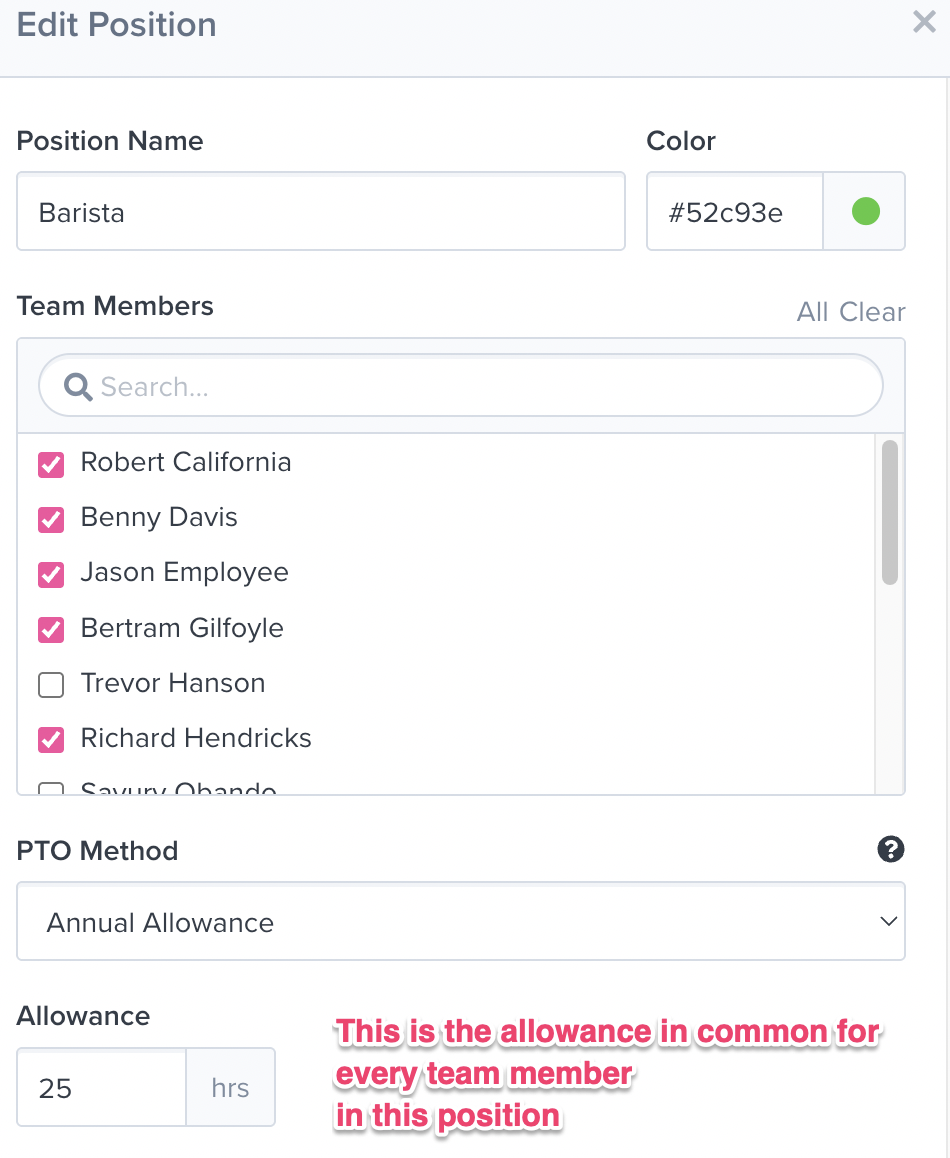Click the Annual Allowance dropdown chevron
This screenshot has height=1158, width=950.
pos(888,922)
